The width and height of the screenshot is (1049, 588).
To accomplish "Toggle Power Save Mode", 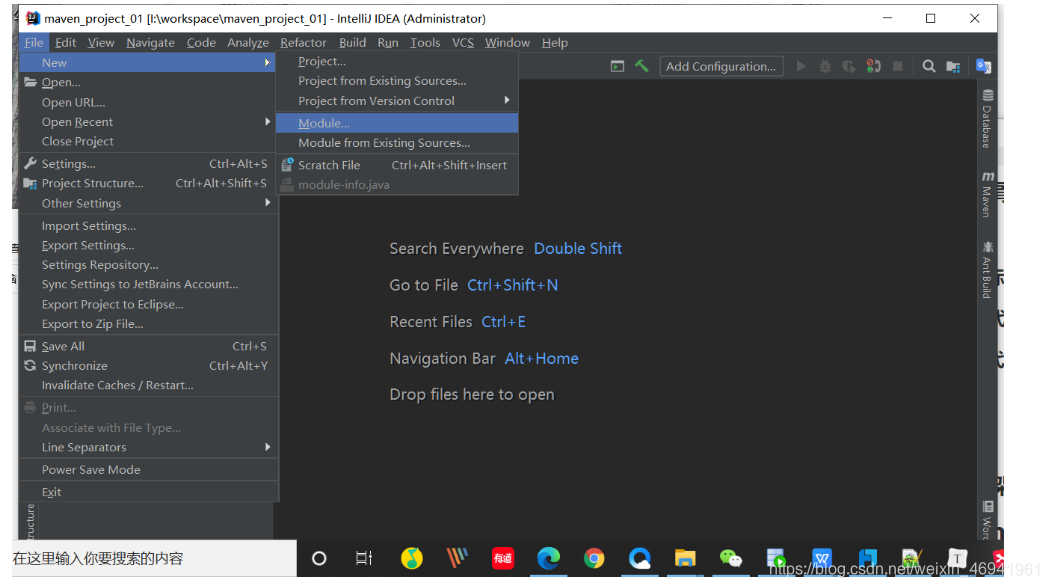I will click(149, 469).
